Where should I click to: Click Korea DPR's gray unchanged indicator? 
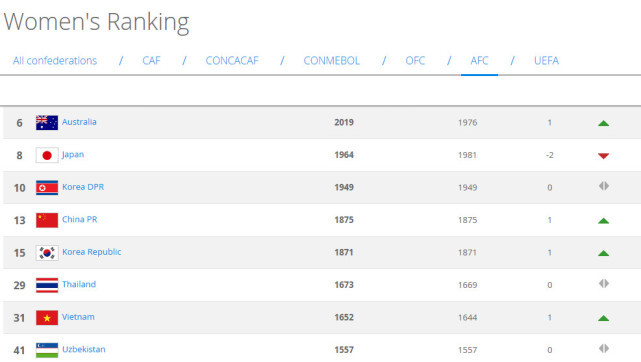pyautogui.click(x=604, y=186)
